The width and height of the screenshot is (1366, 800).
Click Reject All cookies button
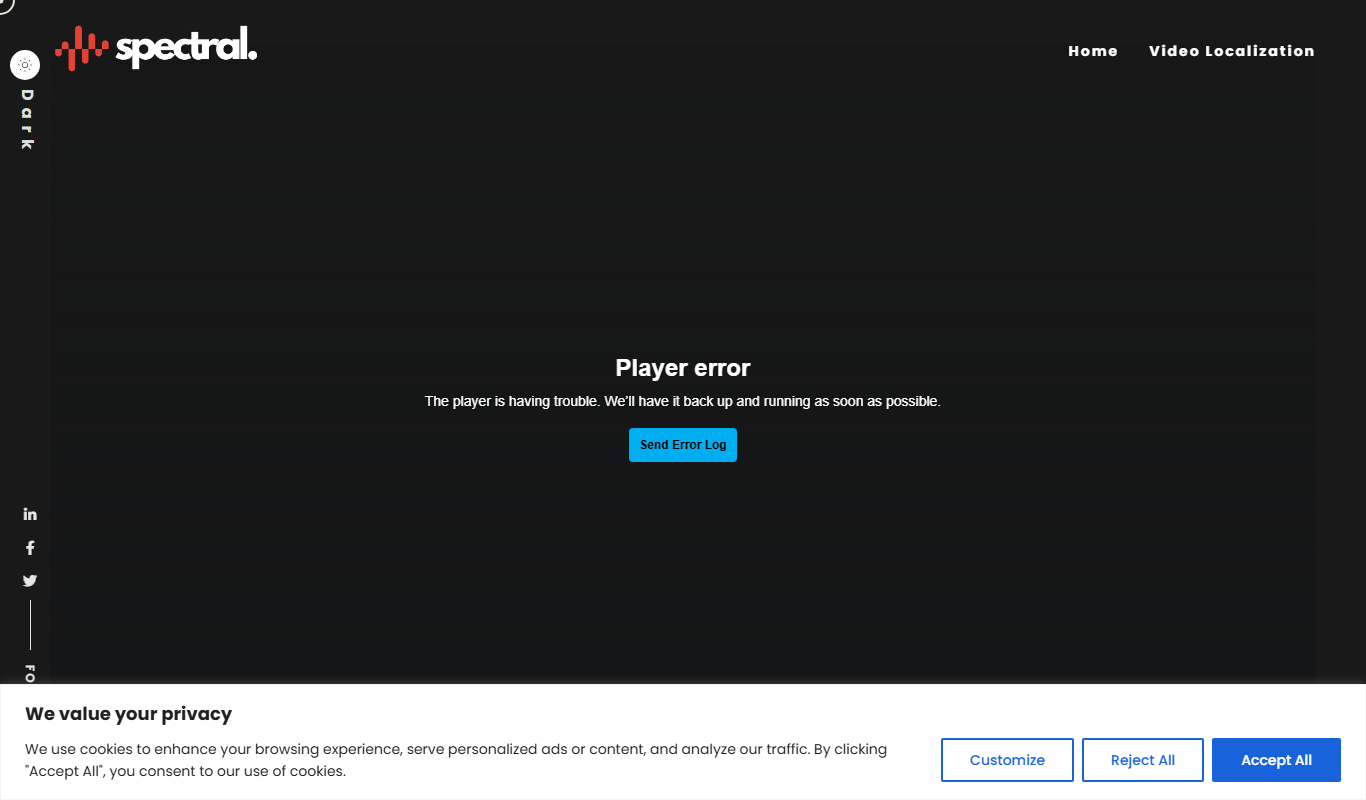1143,760
